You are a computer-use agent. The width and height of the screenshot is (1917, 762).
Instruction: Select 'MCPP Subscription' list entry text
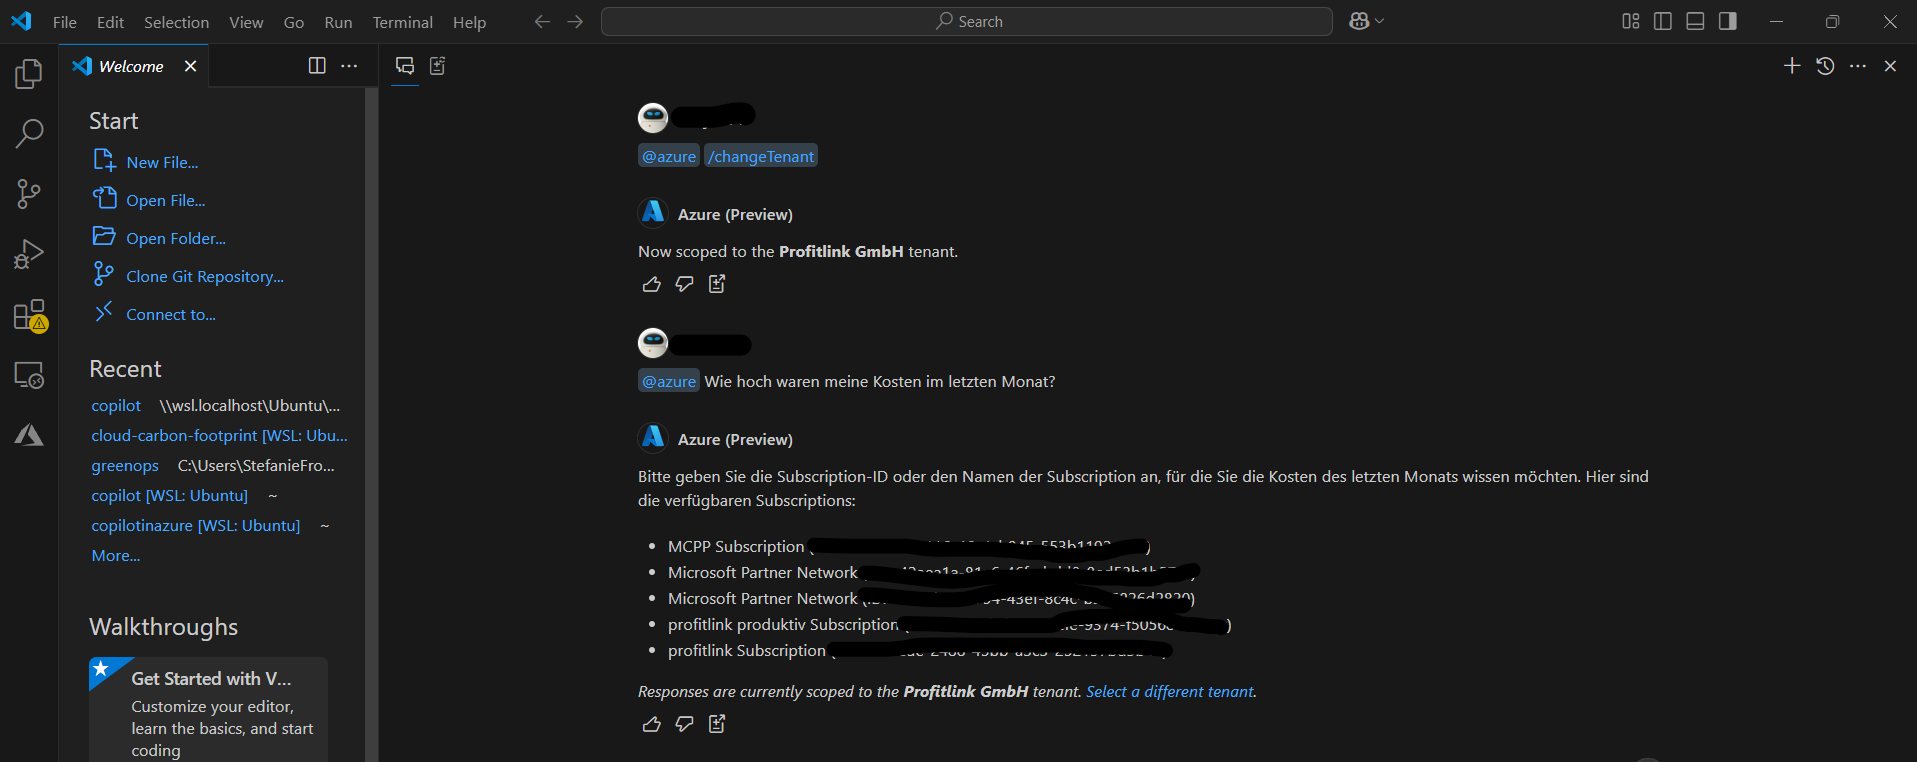tap(736, 547)
